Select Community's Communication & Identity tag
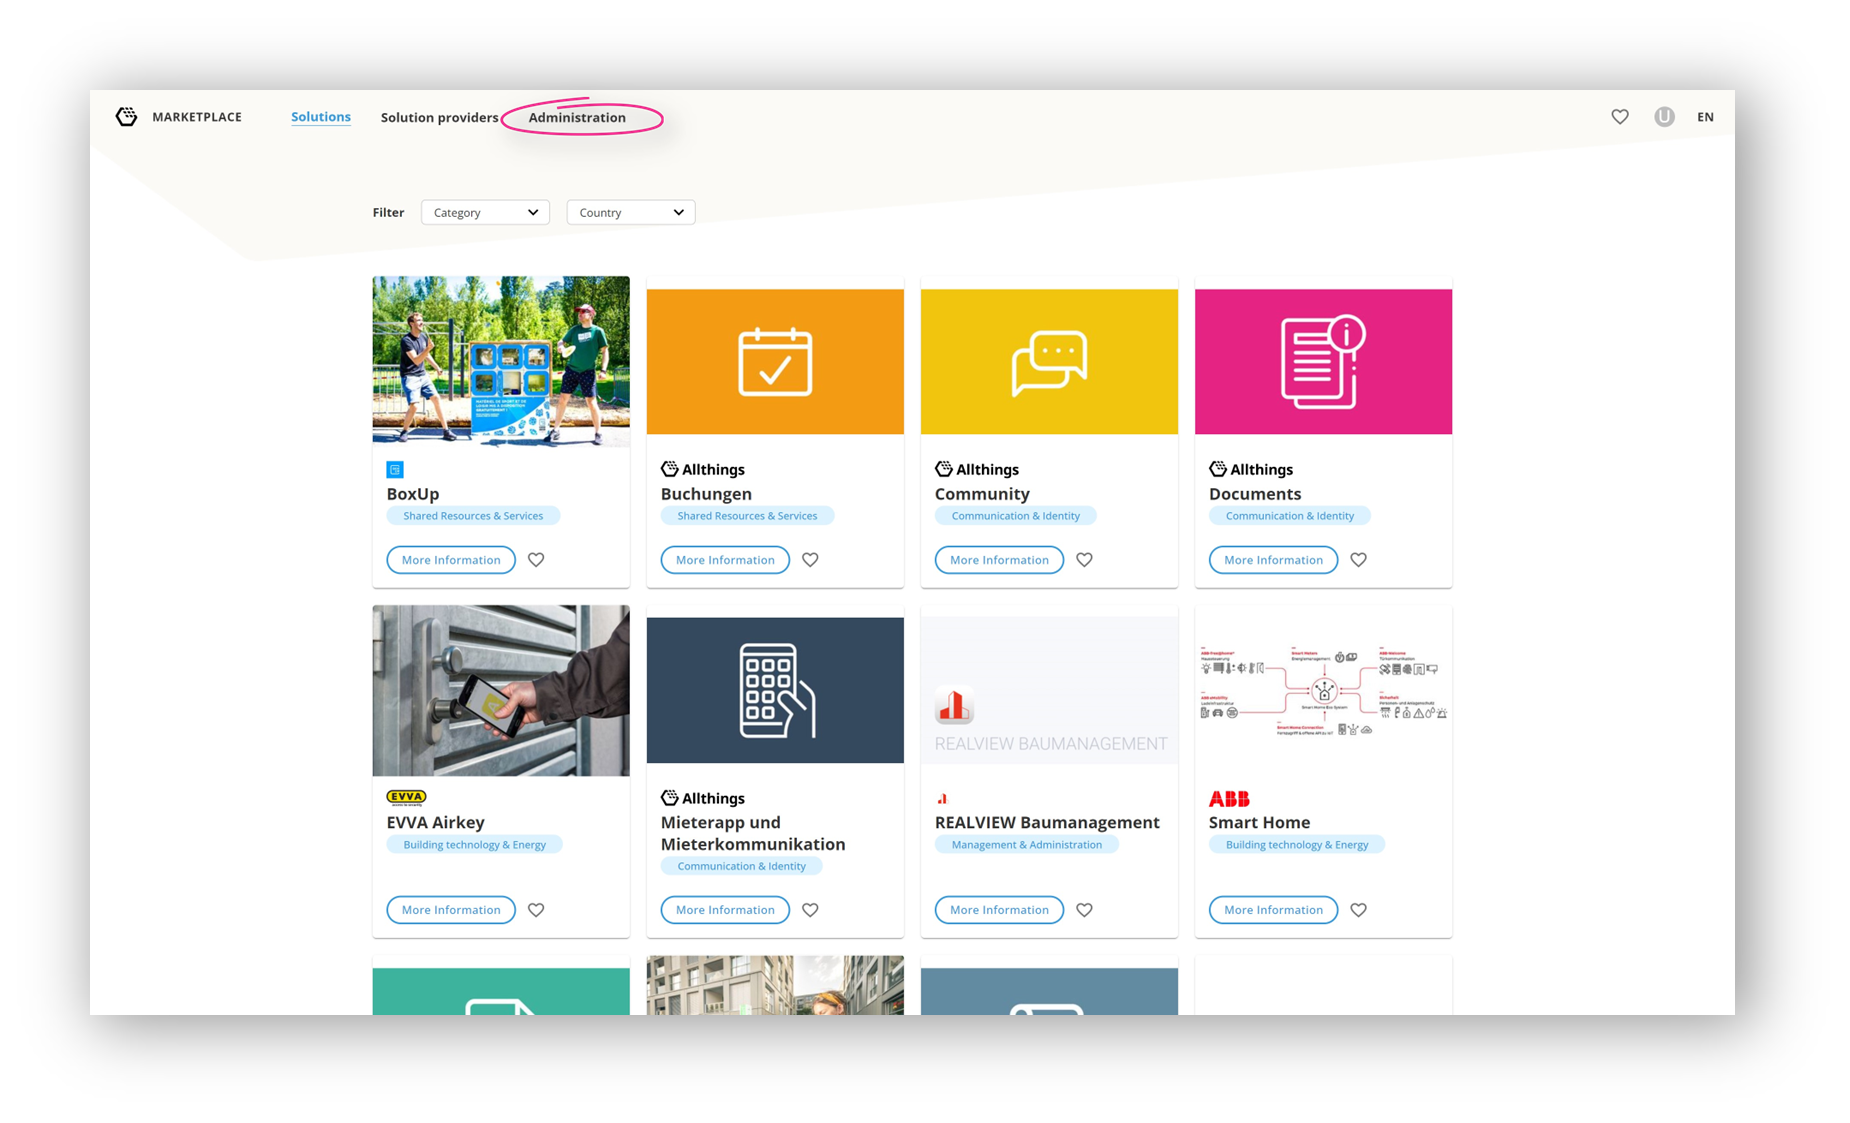 [1016, 516]
